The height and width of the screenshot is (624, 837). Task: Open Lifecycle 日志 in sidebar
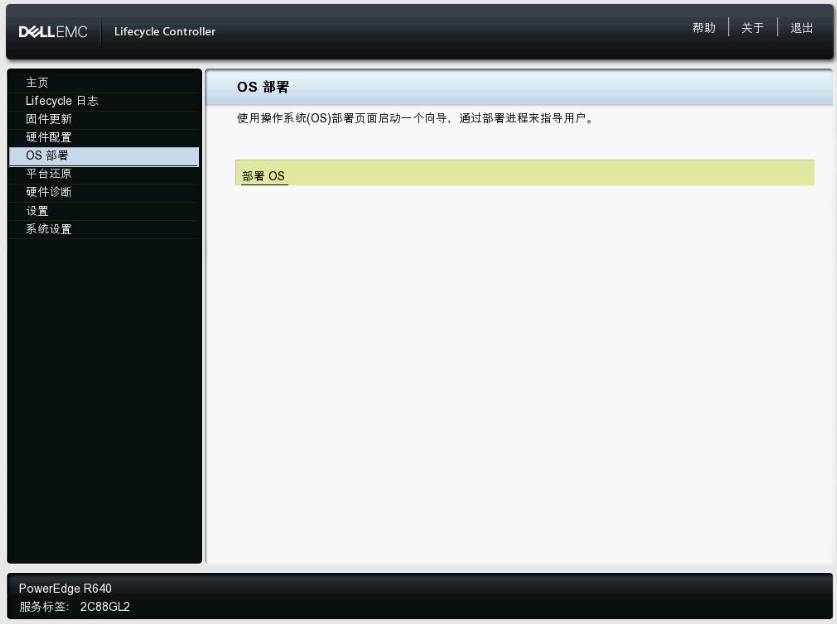pos(62,101)
